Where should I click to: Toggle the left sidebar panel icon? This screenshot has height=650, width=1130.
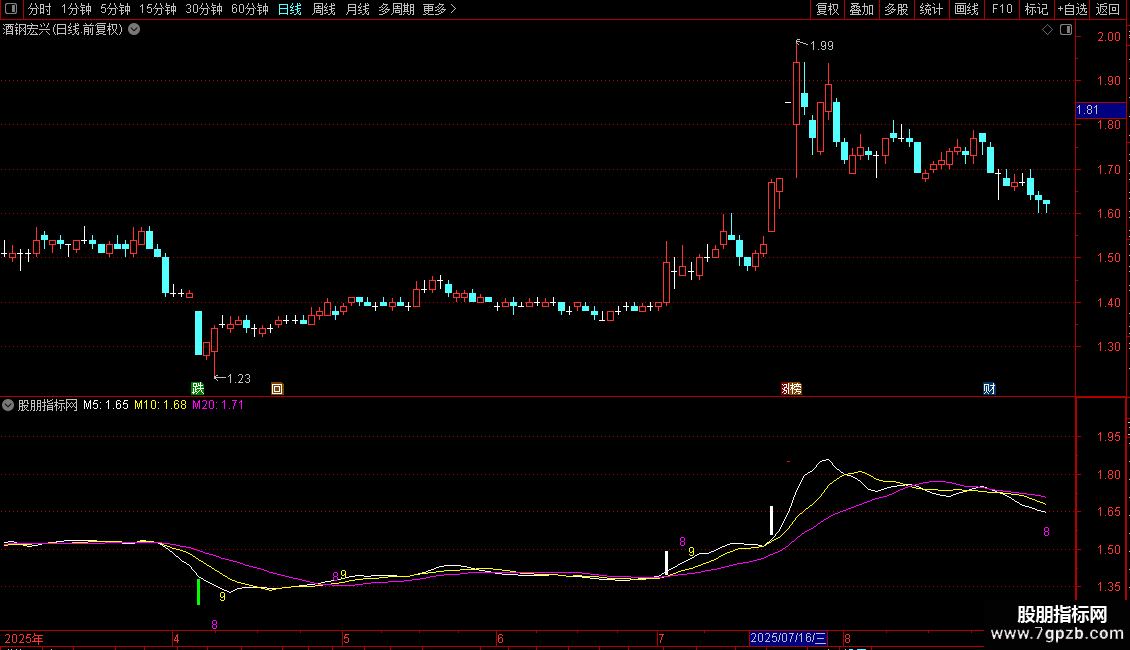[11, 9]
